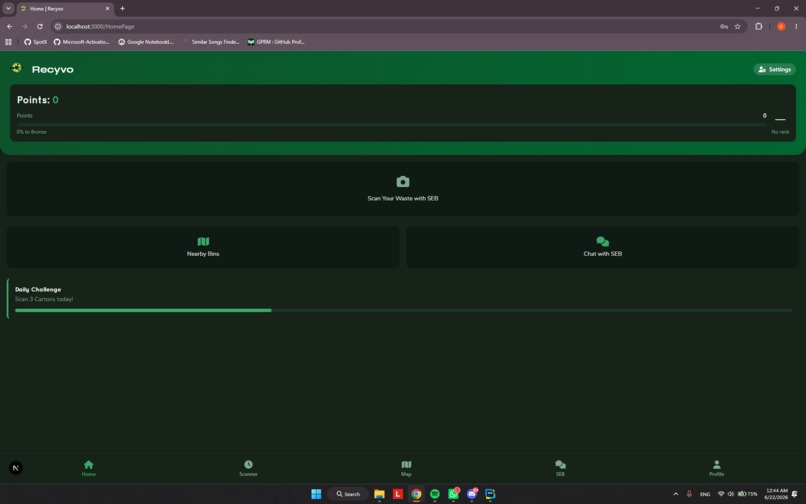Image resolution: width=806 pixels, height=504 pixels.
Task: Open GPRM GitHub Profile bookmark
Action: tap(276, 42)
